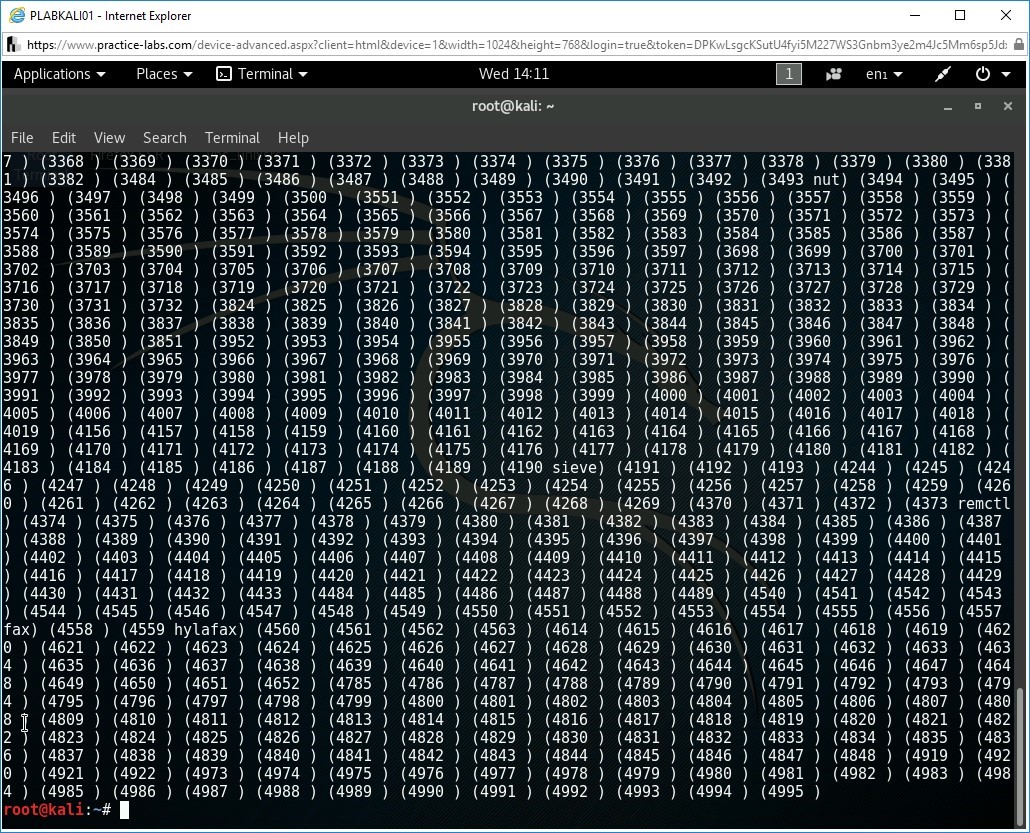The image size is (1030, 833).
Task: Minimize the Internet Explorer window
Action: (x=915, y=15)
